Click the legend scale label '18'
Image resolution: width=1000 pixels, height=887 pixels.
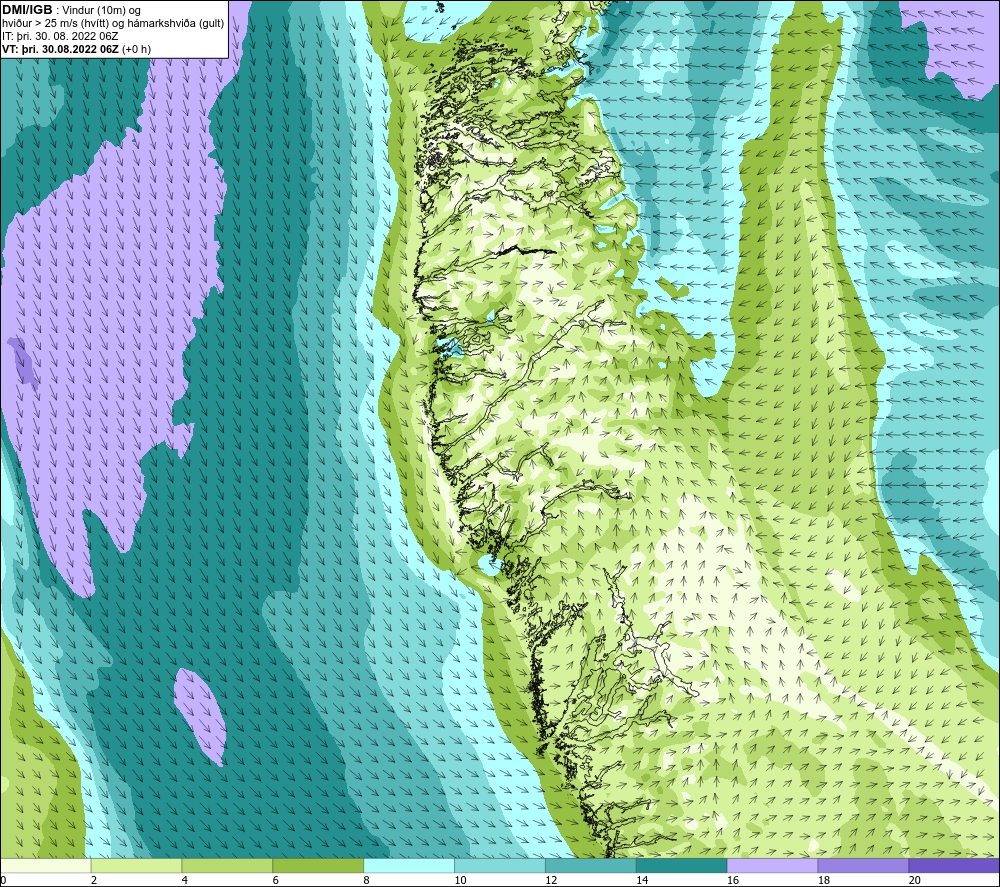click(823, 881)
